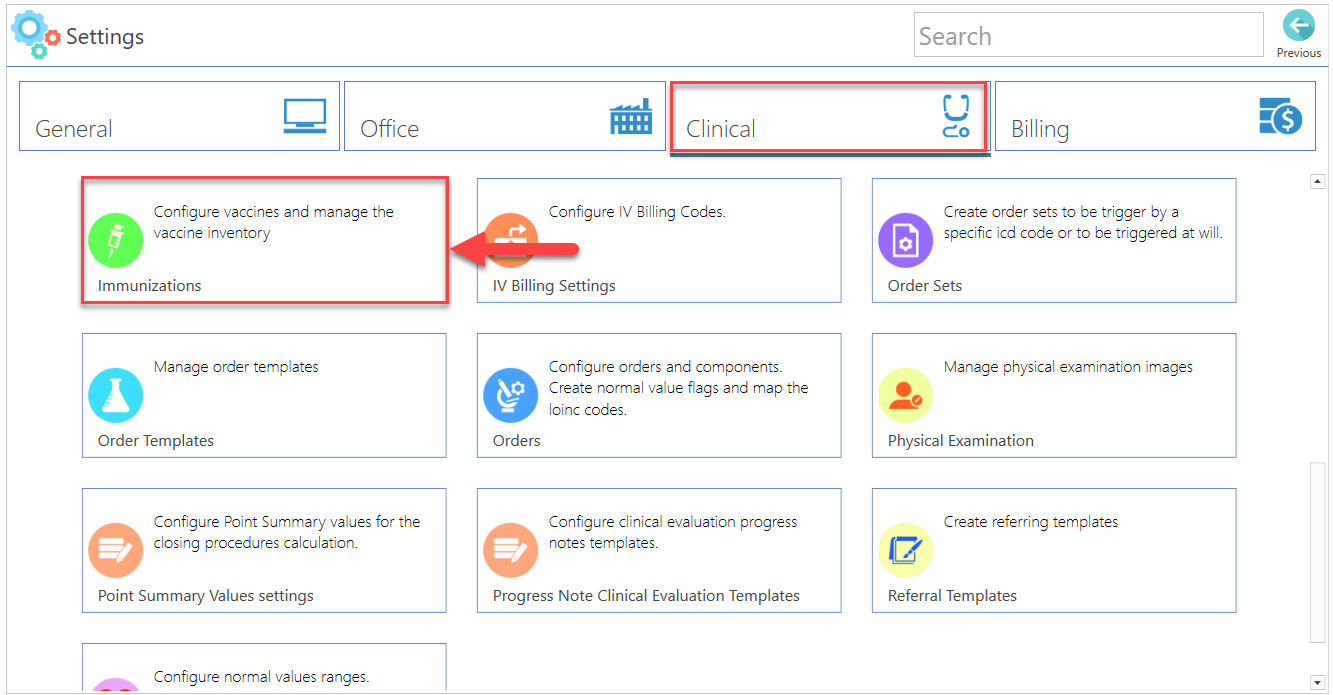Click the scrollbar down arrow

coord(1318,683)
